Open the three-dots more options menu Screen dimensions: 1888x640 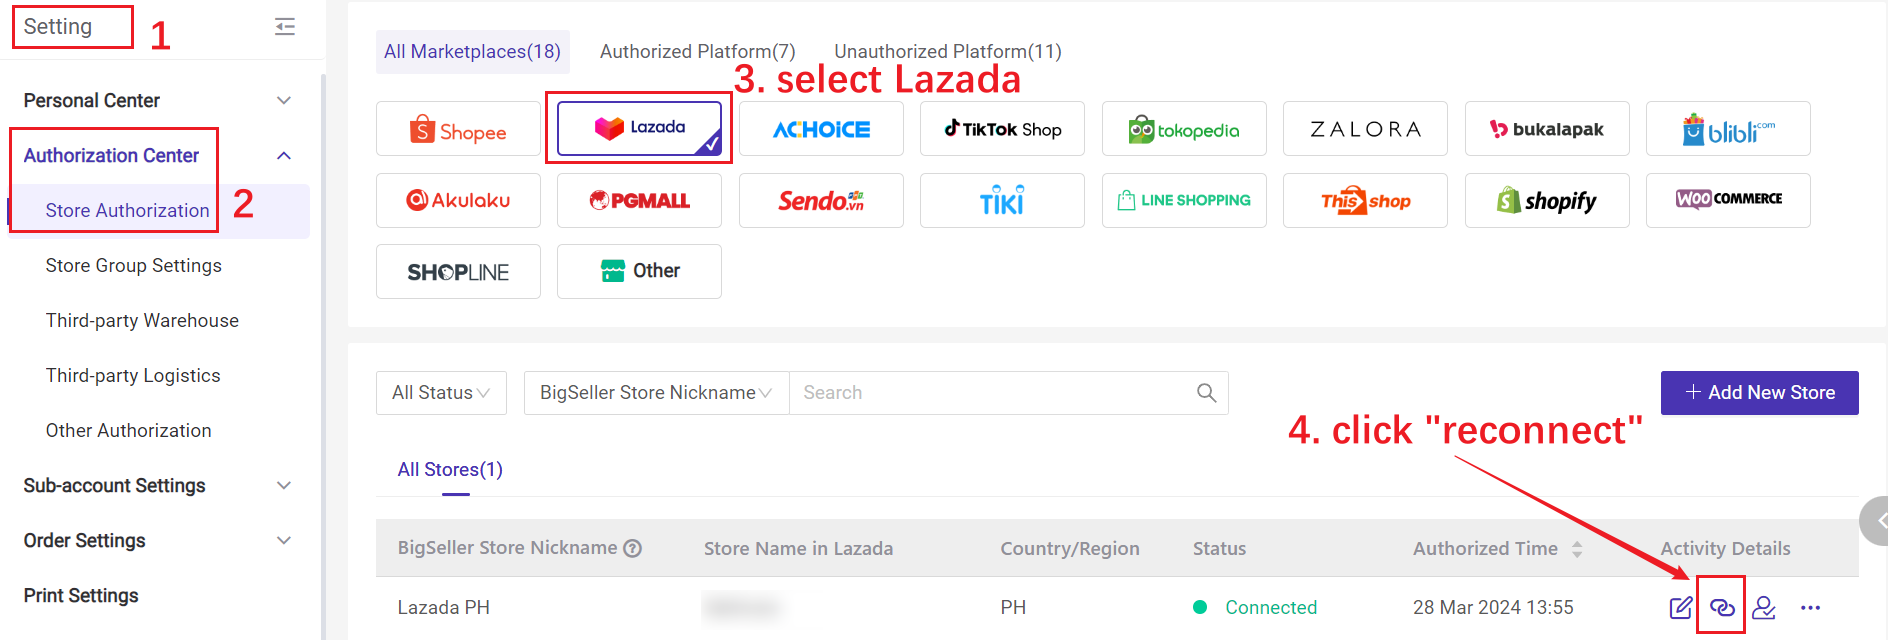[x=1810, y=607]
